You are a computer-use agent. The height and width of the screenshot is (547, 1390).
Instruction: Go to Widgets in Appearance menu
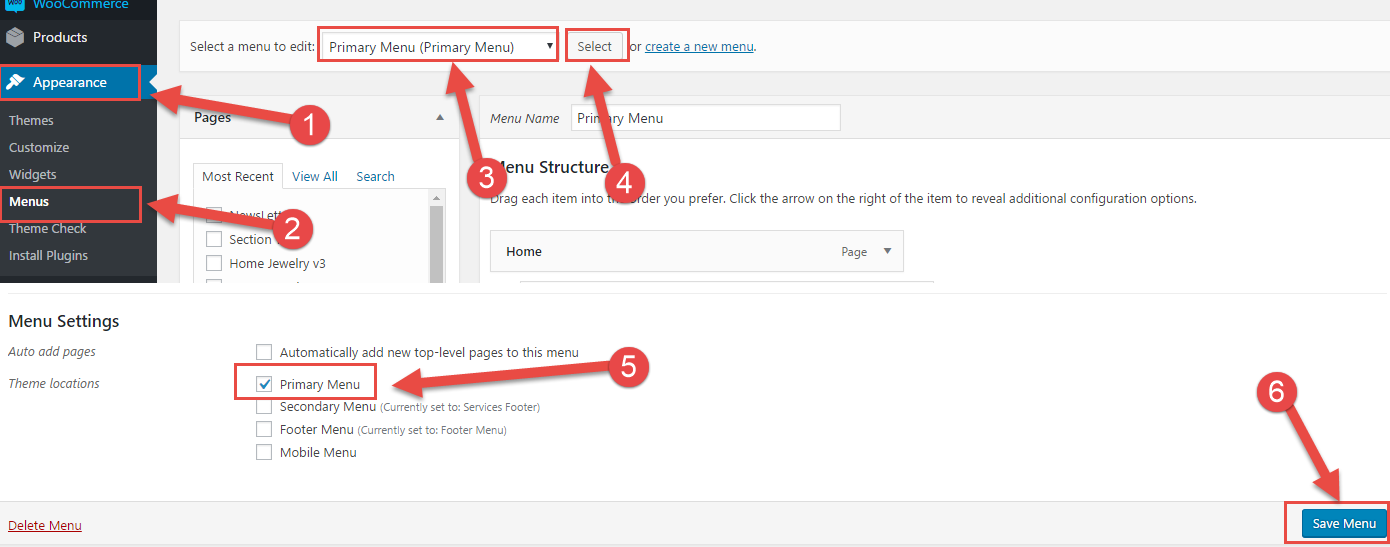pyautogui.click(x=33, y=174)
